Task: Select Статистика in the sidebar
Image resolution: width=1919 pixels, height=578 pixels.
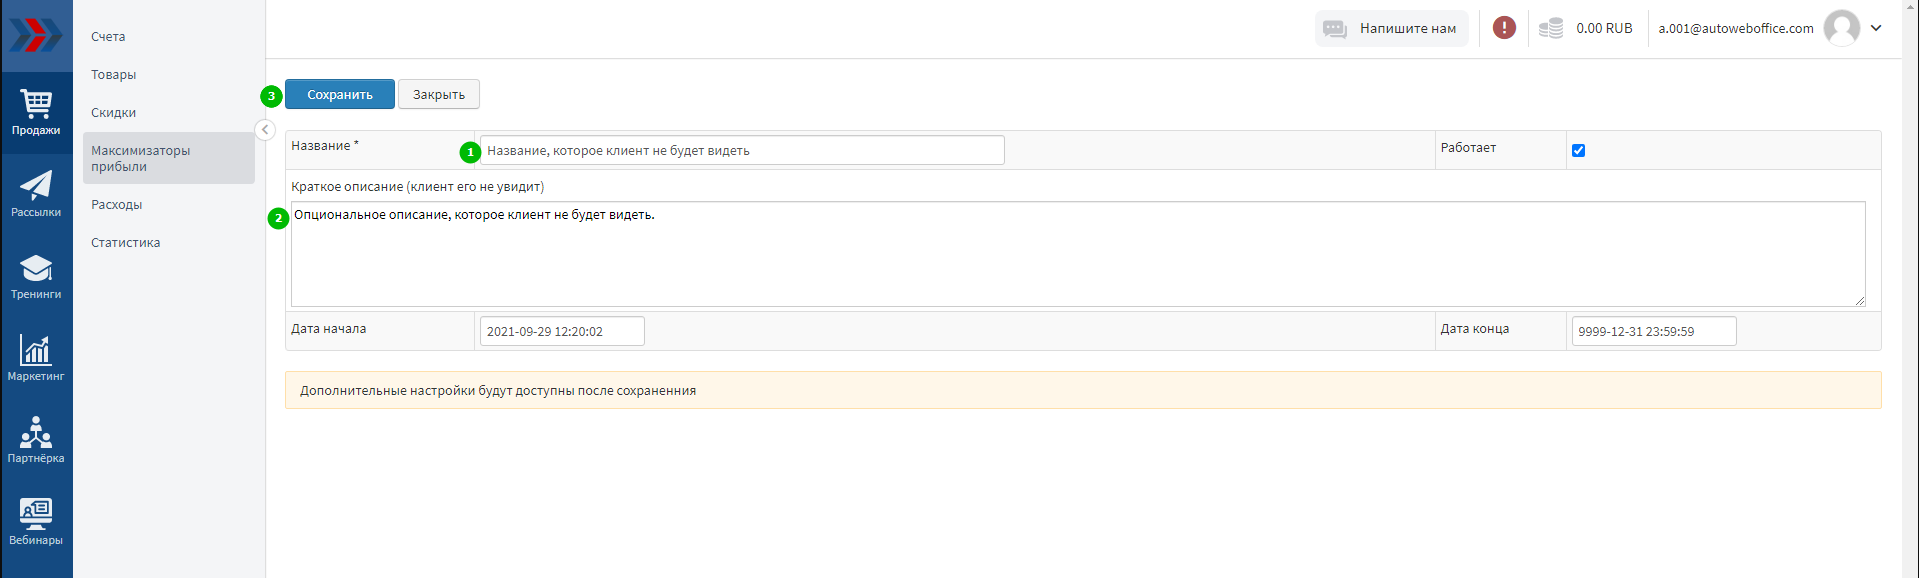Action: 126,243
